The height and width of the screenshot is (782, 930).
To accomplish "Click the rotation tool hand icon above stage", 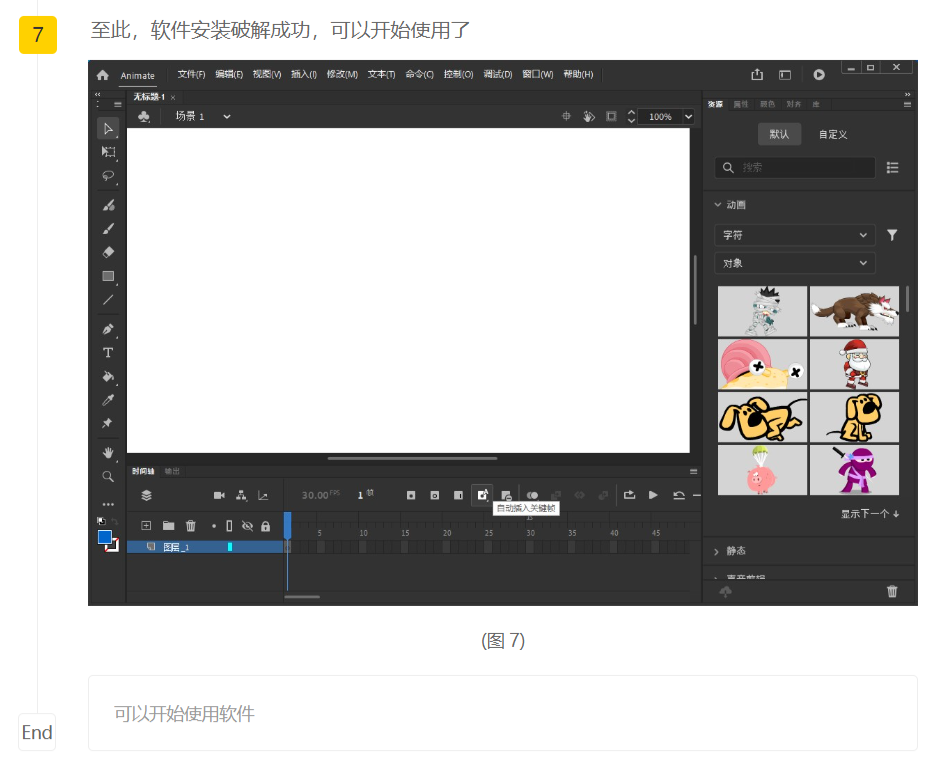I will click(588, 116).
